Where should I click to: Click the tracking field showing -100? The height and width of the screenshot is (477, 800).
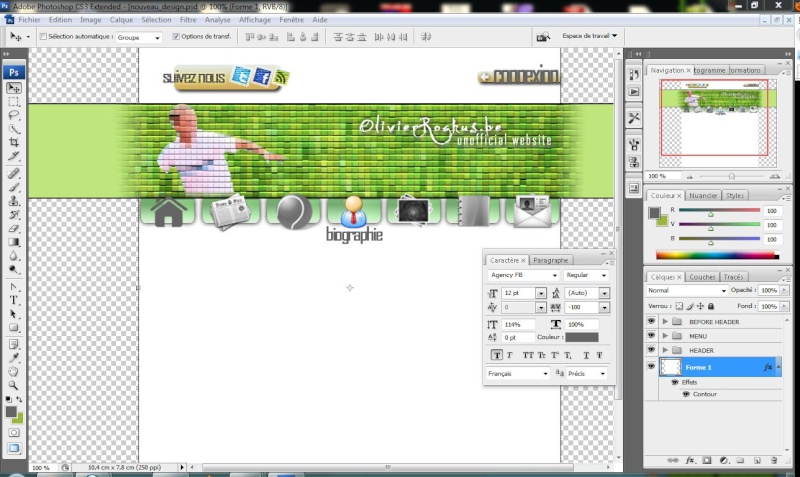click(x=583, y=308)
